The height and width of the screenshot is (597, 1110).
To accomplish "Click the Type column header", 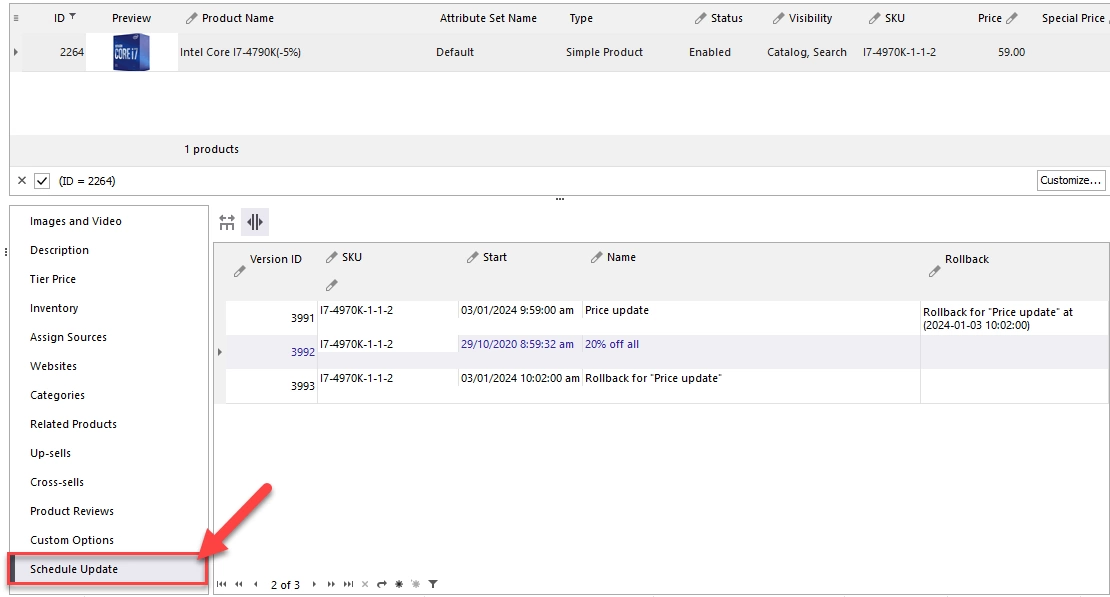I will 581,18.
